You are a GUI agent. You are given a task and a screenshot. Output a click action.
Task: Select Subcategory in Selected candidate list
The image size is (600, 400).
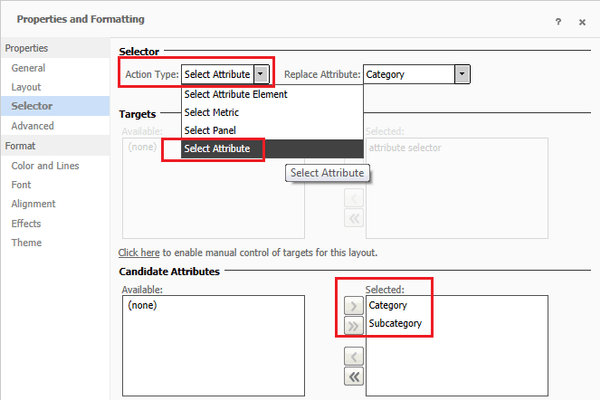click(395, 323)
